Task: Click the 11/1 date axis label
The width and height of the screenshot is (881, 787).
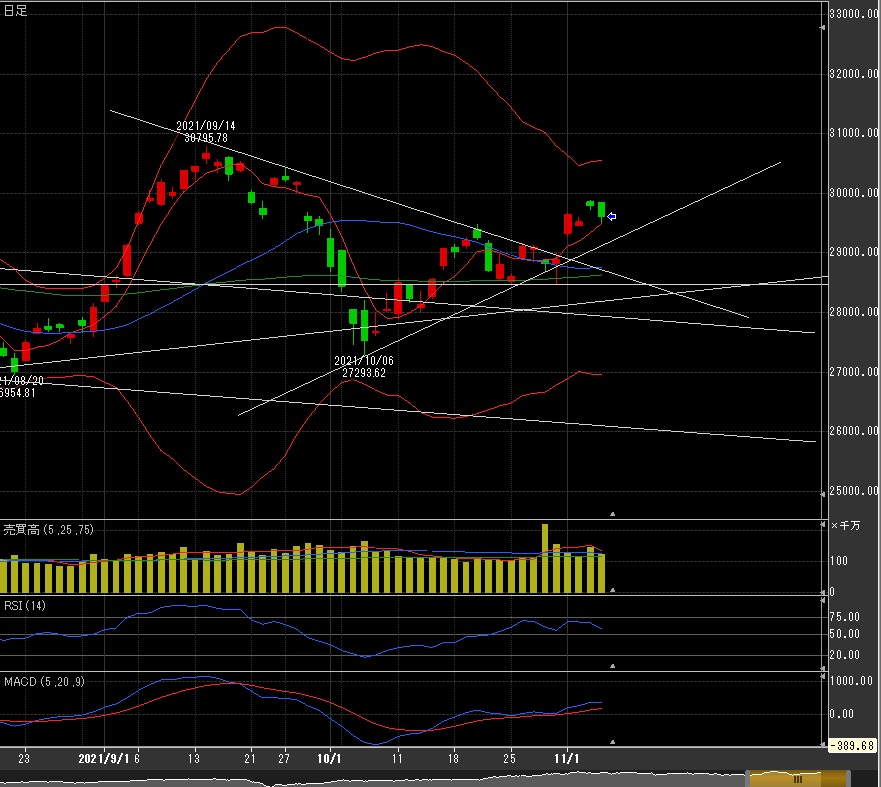Action: [566, 759]
